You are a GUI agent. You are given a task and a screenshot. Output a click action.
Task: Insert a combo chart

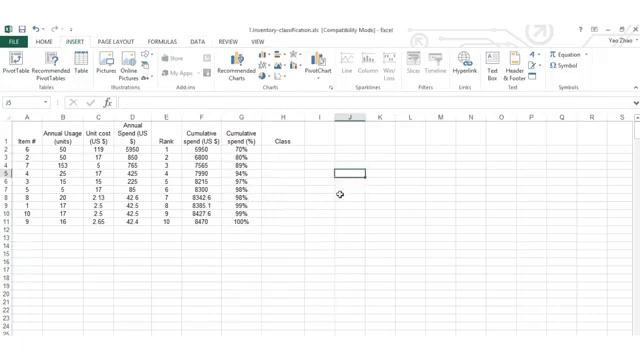pos(293,65)
